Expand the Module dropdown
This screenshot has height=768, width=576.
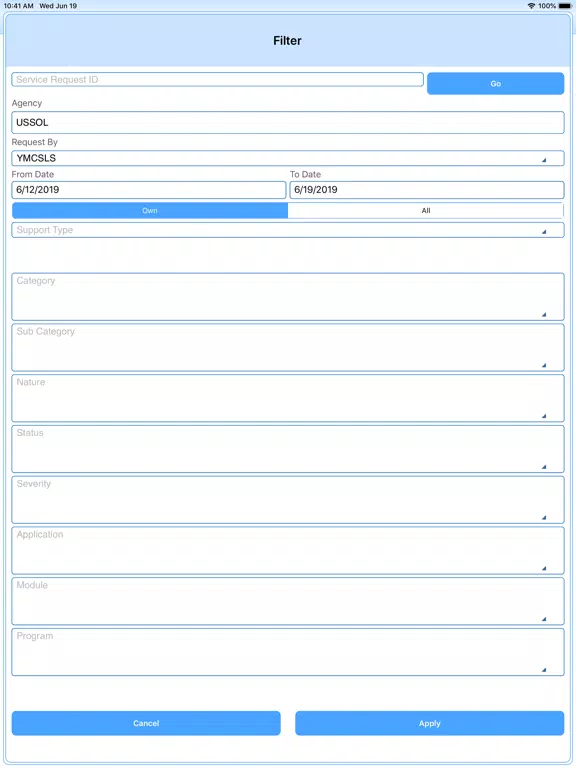pos(288,601)
